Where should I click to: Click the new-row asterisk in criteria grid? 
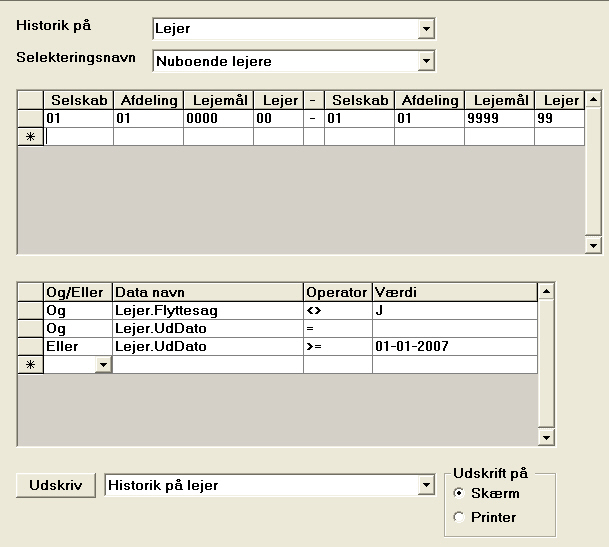pos(30,366)
